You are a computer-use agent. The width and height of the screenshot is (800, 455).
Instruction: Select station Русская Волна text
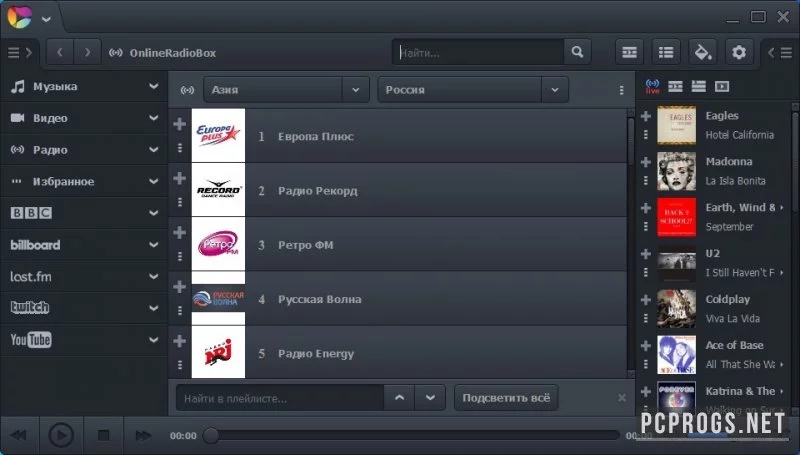point(319,299)
